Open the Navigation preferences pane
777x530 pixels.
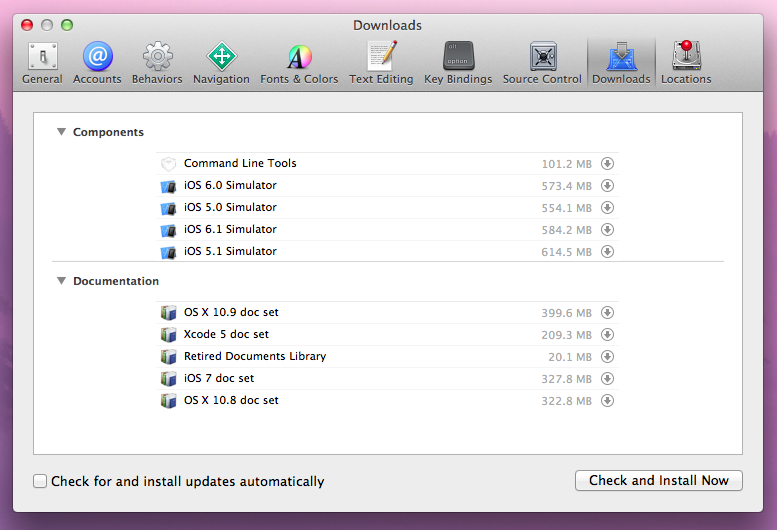pos(221,62)
